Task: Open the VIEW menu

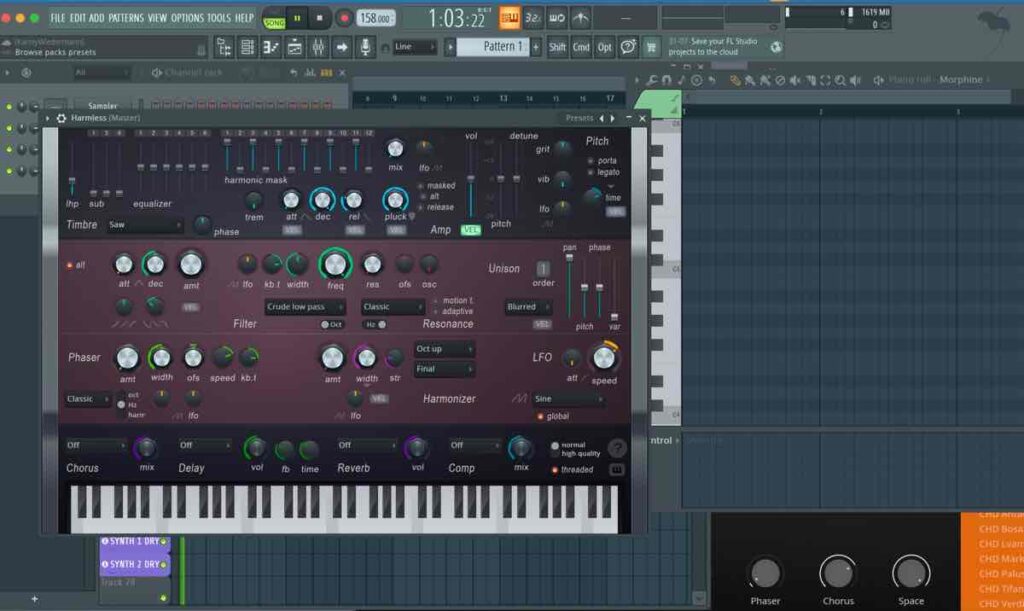Action: point(157,18)
